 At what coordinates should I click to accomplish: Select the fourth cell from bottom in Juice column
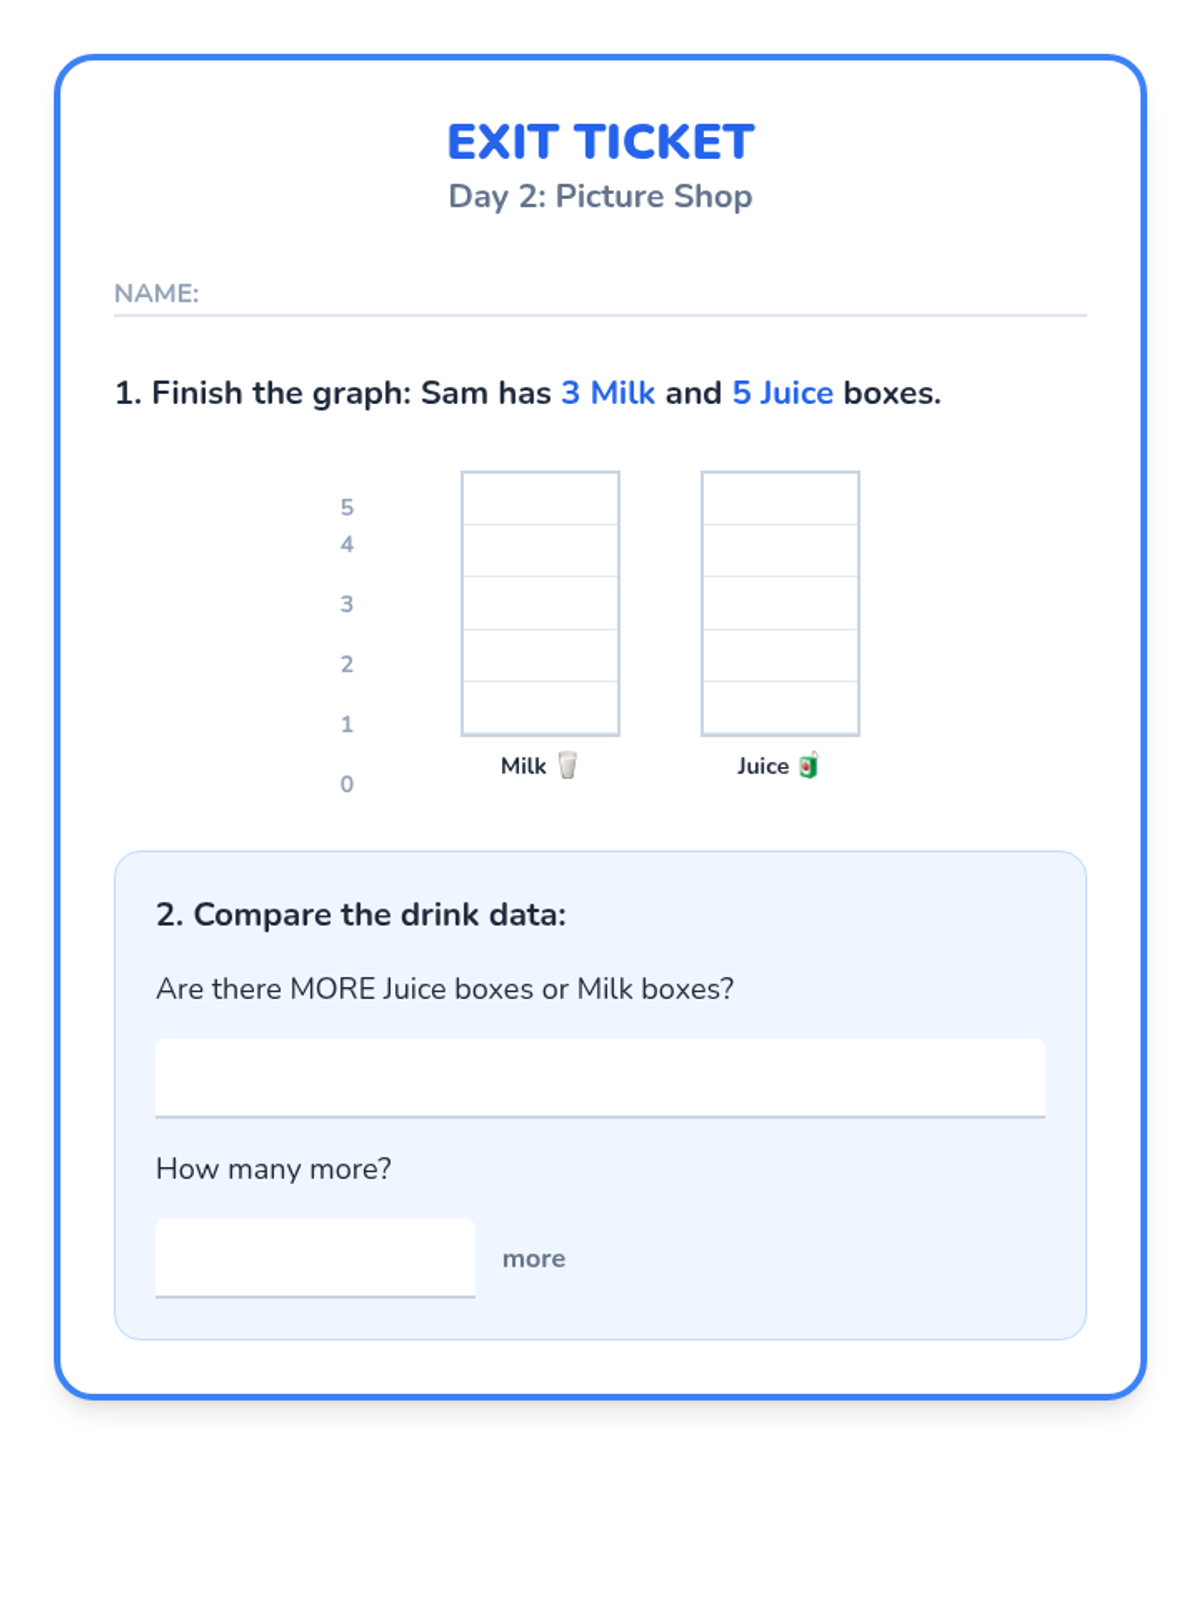(780, 551)
